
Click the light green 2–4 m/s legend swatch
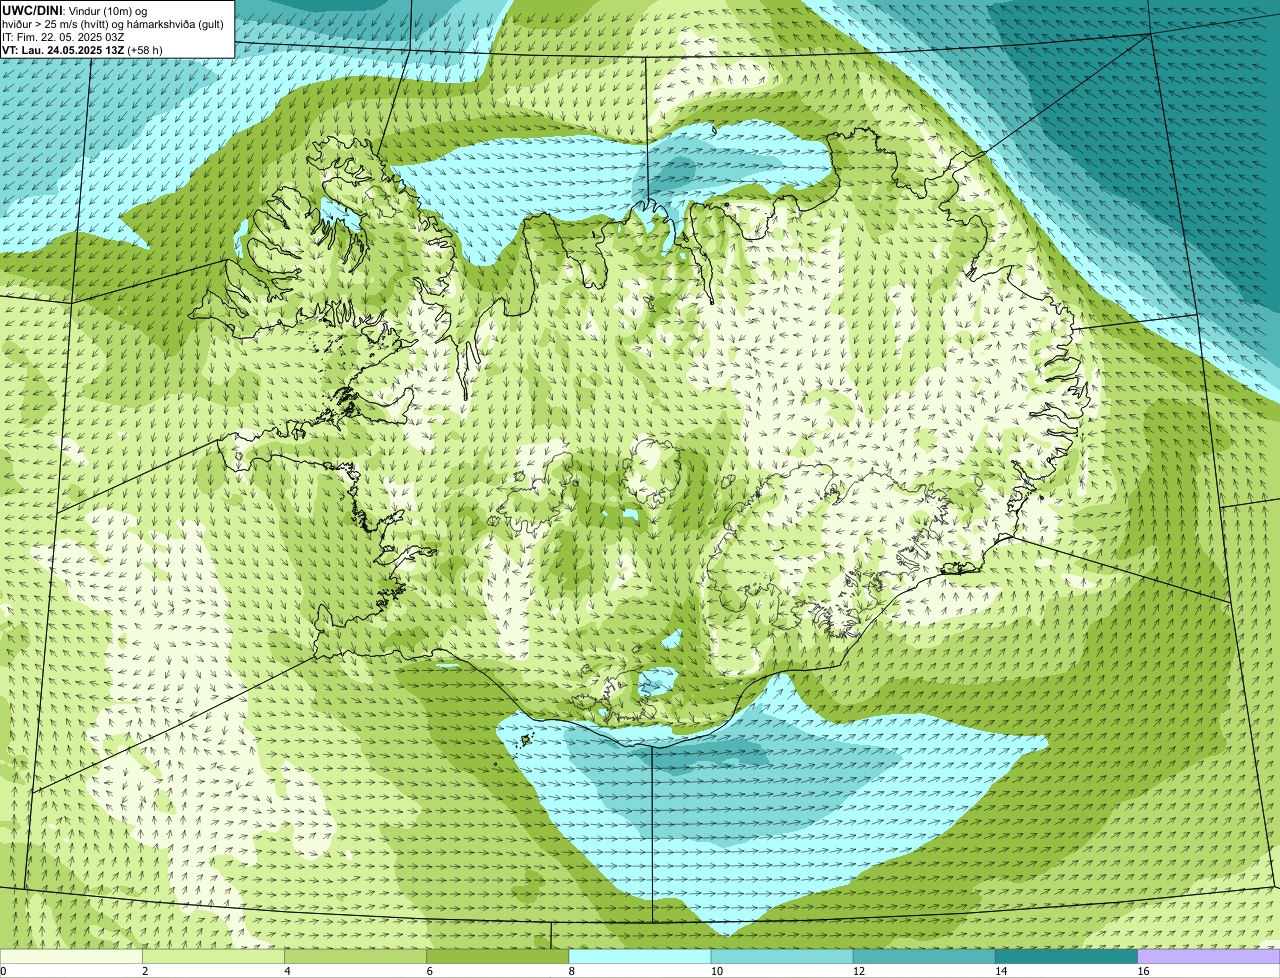point(213,957)
